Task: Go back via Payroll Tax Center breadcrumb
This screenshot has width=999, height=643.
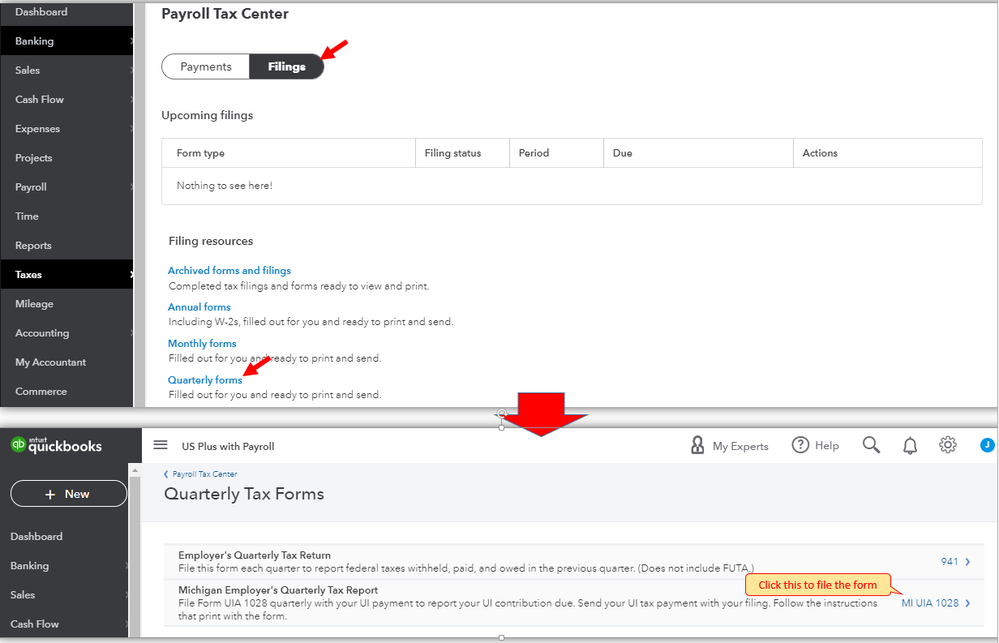Action: click(205, 474)
